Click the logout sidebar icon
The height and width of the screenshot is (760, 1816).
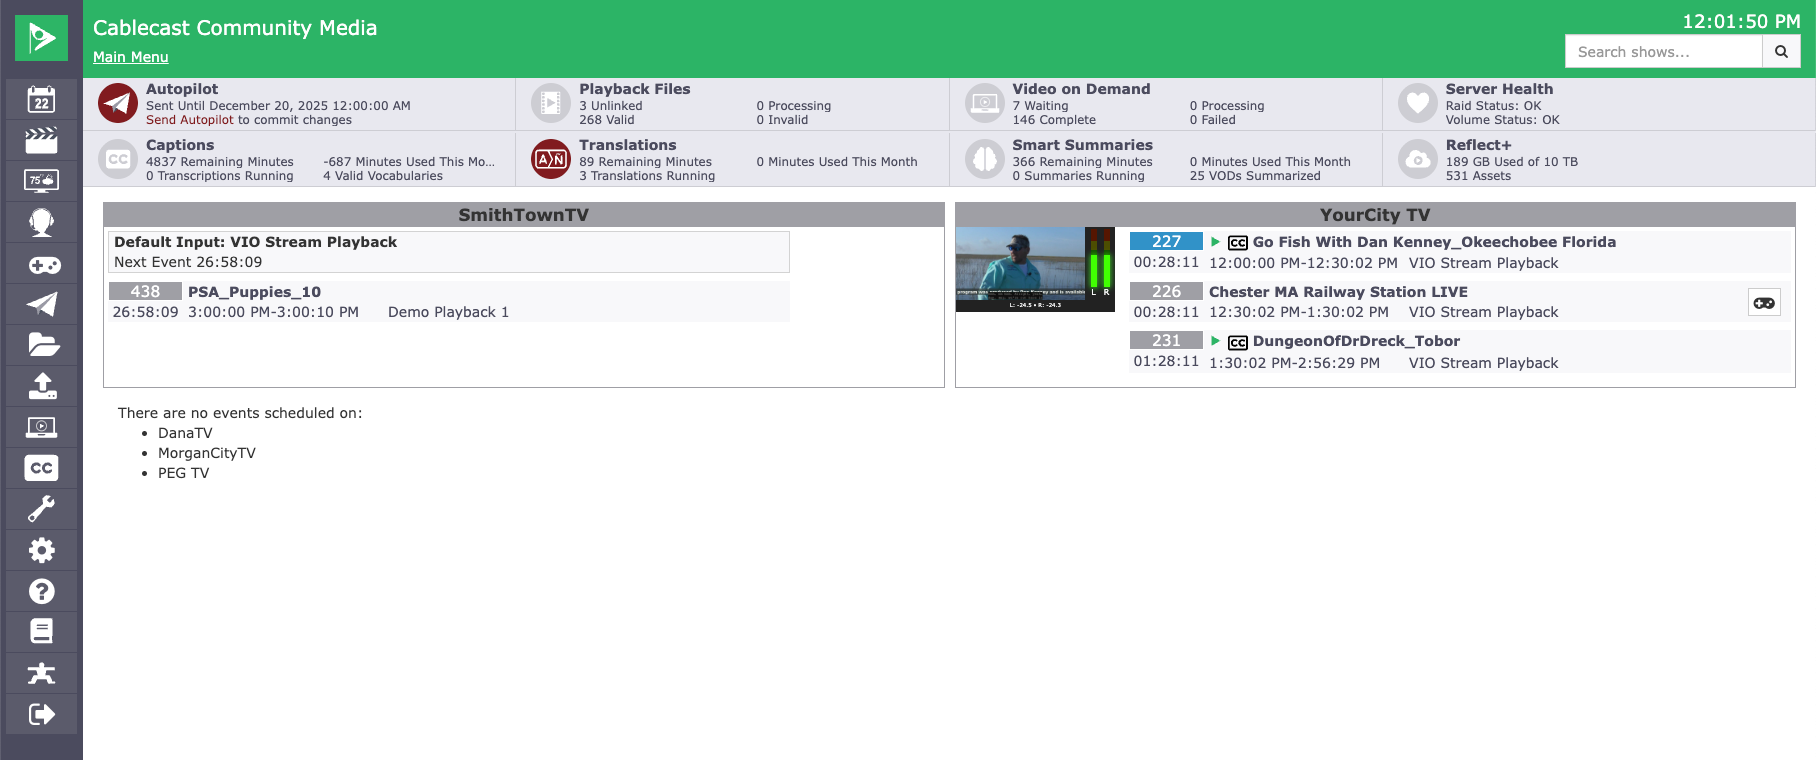[41, 714]
